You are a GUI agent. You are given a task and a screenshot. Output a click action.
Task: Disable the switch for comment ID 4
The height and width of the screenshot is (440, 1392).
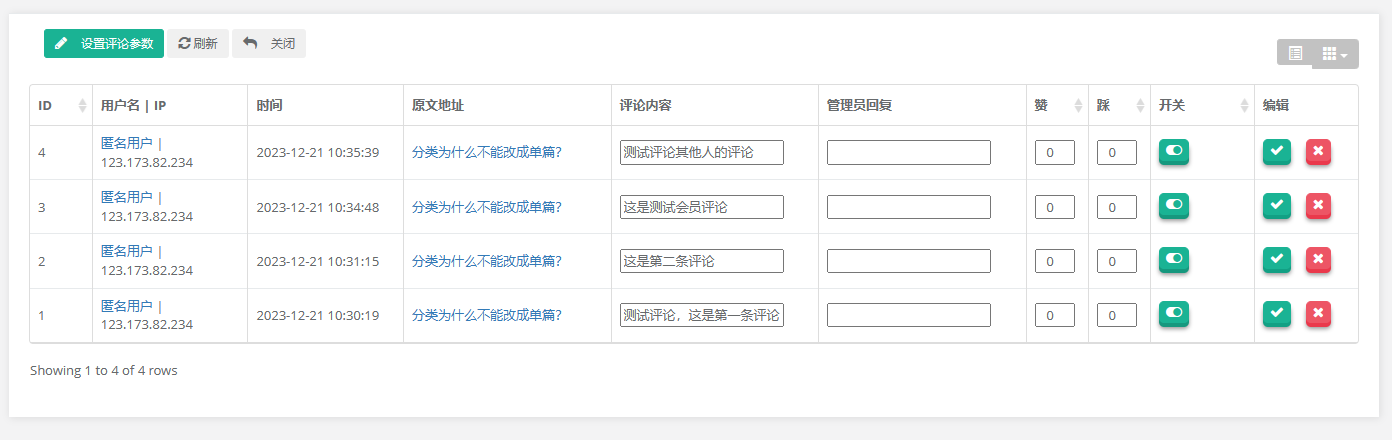[x=1174, y=150]
